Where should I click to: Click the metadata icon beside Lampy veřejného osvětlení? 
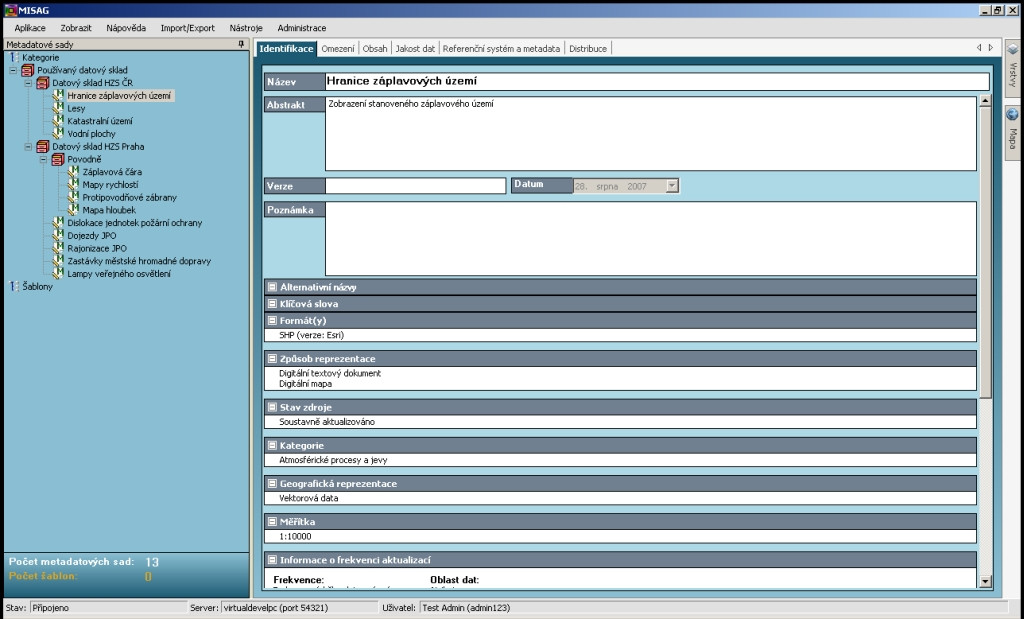[x=58, y=273]
